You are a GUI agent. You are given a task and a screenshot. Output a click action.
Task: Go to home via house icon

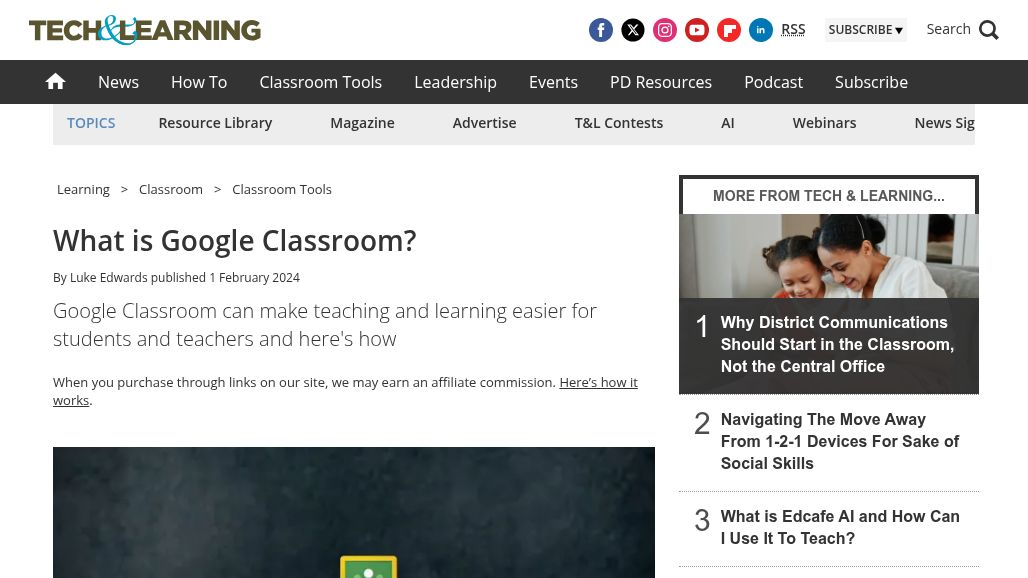pos(56,82)
